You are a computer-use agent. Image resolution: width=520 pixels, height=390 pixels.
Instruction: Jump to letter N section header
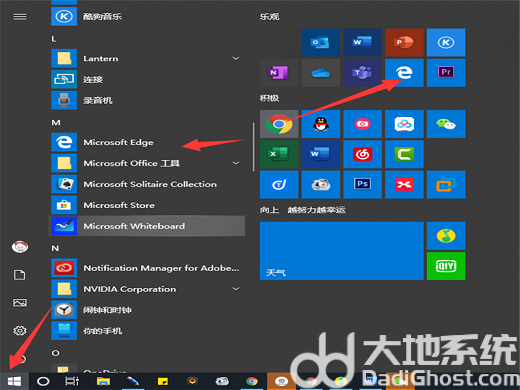click(x=55, y=248)
